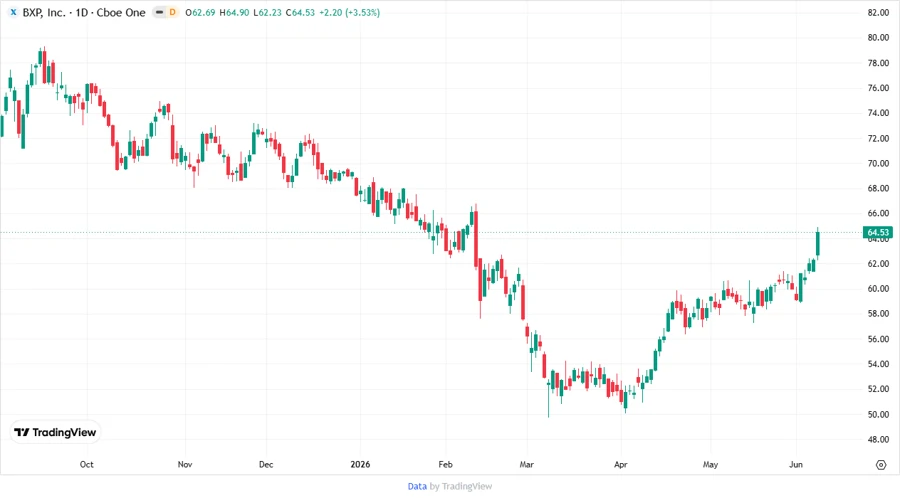Click the low value L62.23

[267, 13]
